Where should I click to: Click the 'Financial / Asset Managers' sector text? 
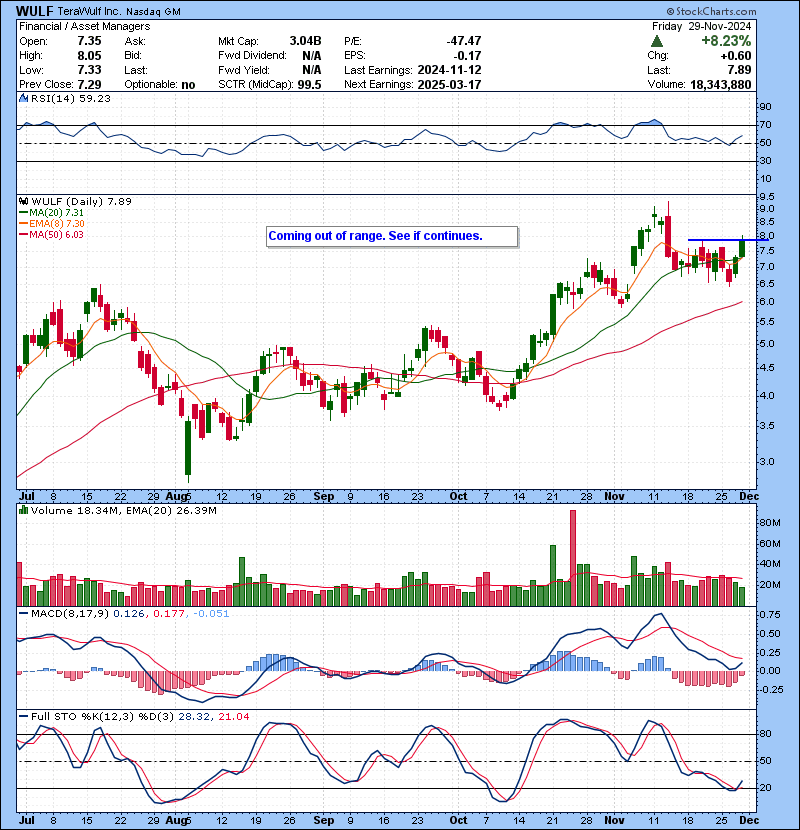[85, 26]
